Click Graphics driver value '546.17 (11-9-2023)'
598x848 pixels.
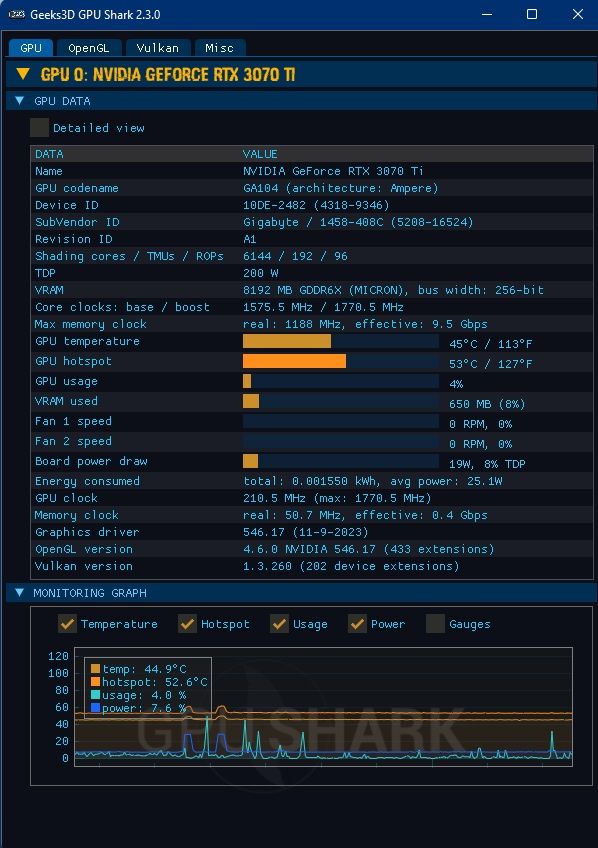click(x=305, y=532)
